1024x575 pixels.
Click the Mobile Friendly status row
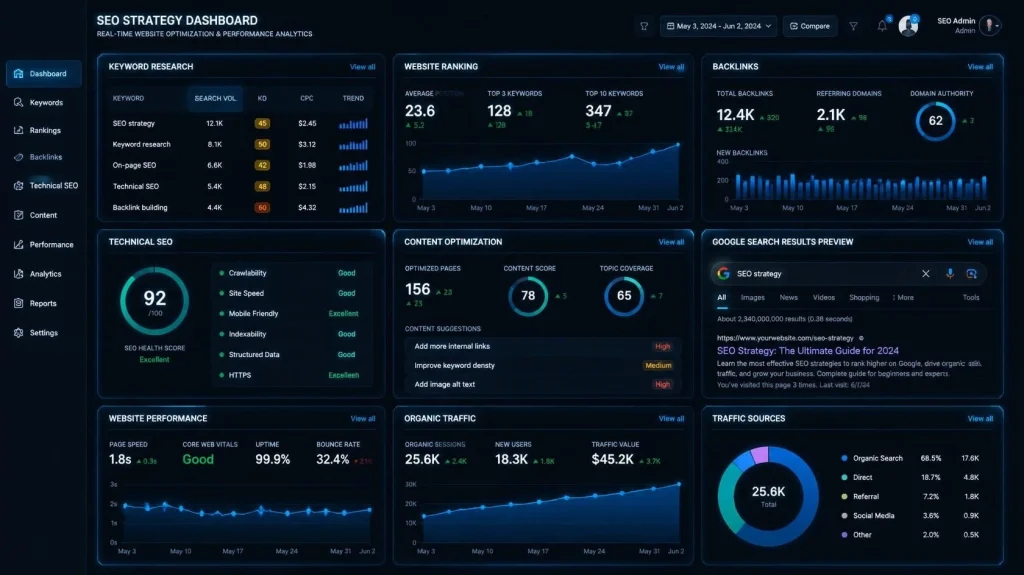[x=289, y=314]
